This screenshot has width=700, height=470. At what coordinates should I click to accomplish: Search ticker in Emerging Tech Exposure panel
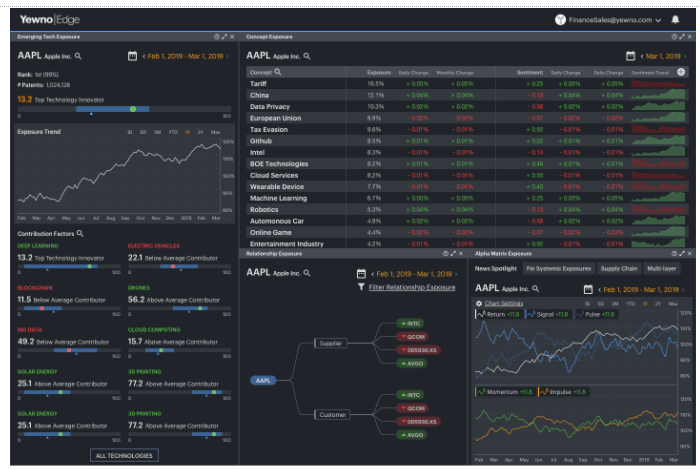[78, 56]
